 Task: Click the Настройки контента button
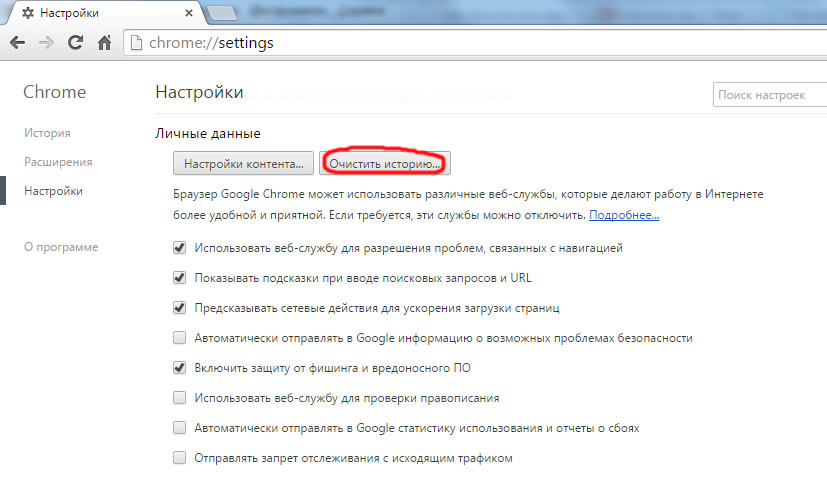pyautogui.click(x=243, y=164)
